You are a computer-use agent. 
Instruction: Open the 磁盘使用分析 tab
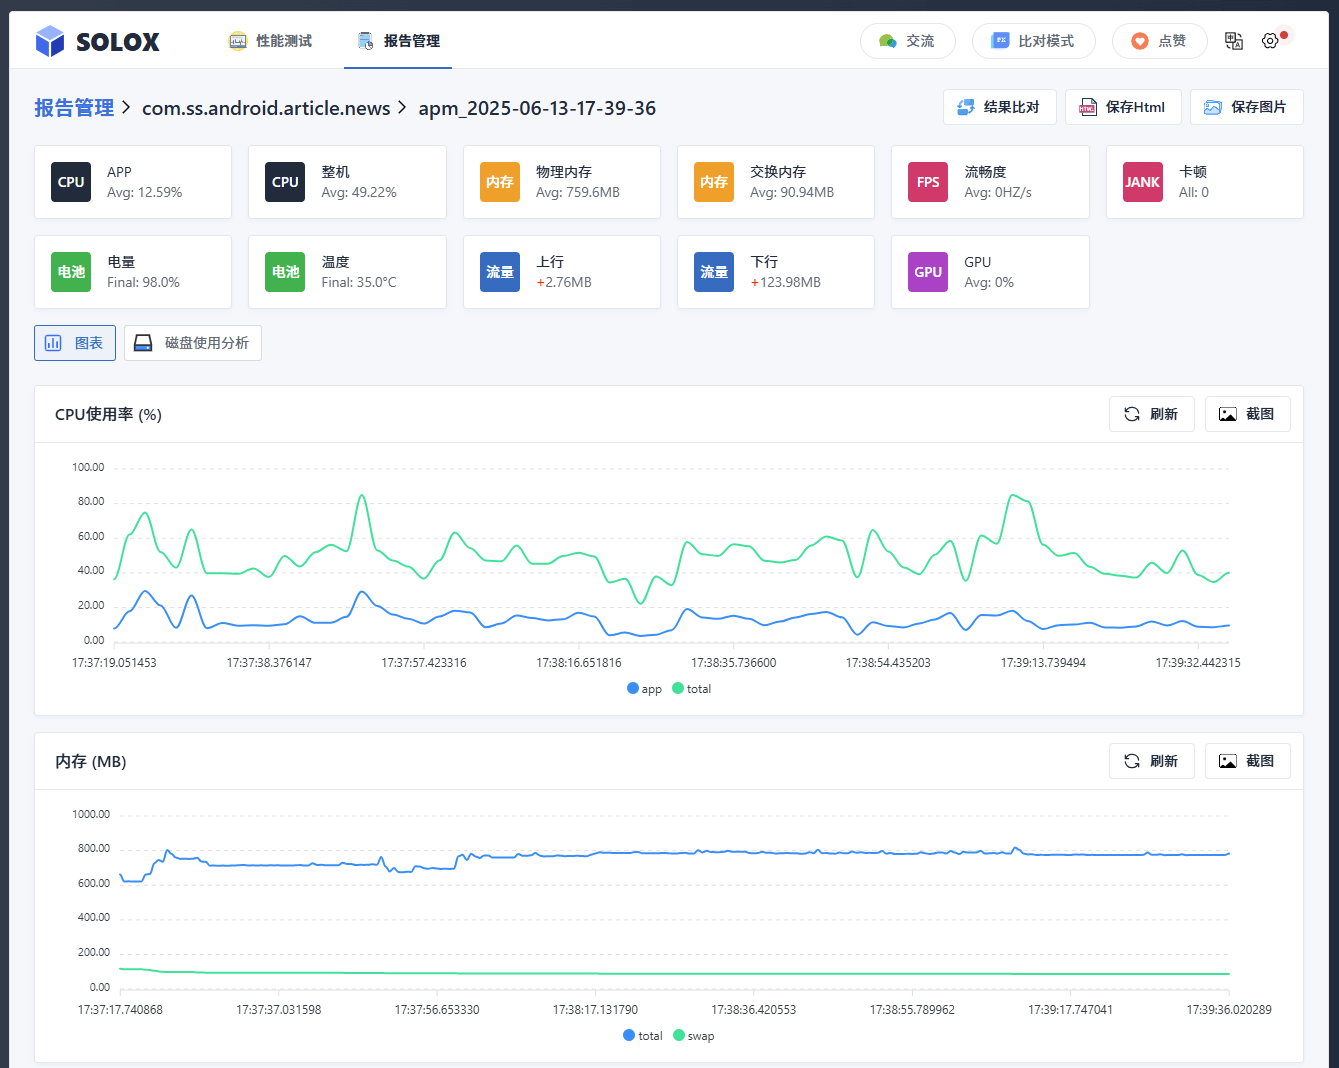[193, 343]
